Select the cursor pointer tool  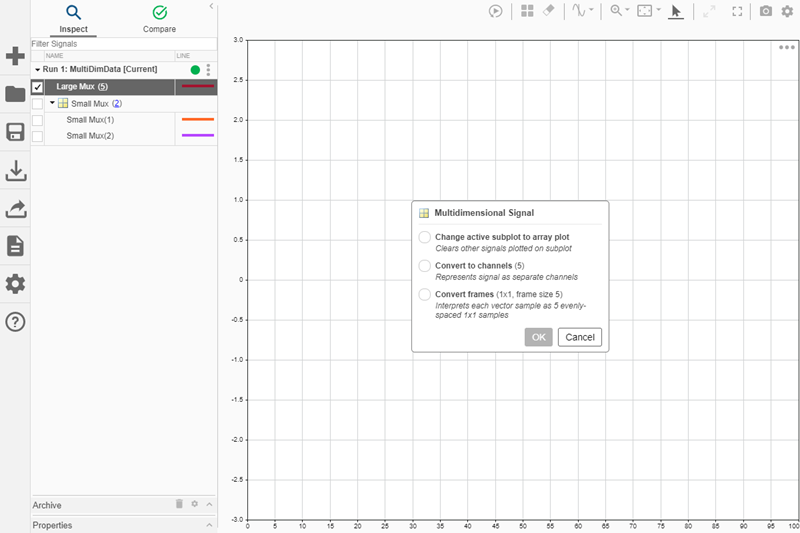pos(676,11)
